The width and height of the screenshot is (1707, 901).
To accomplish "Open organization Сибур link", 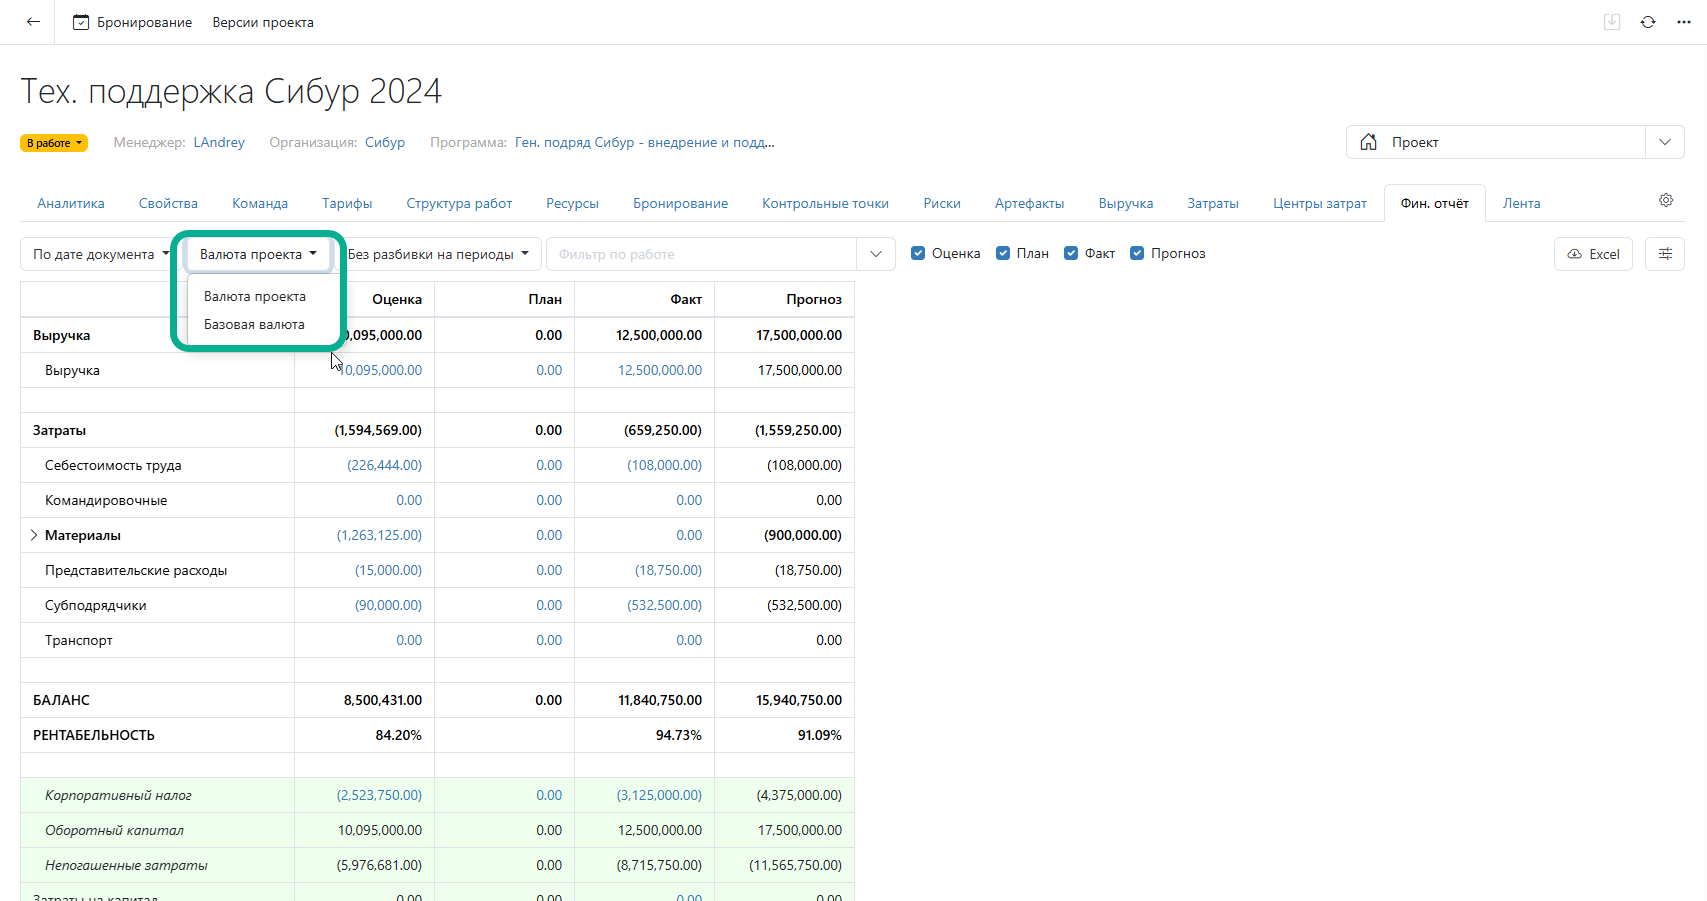I will point(385,142).
